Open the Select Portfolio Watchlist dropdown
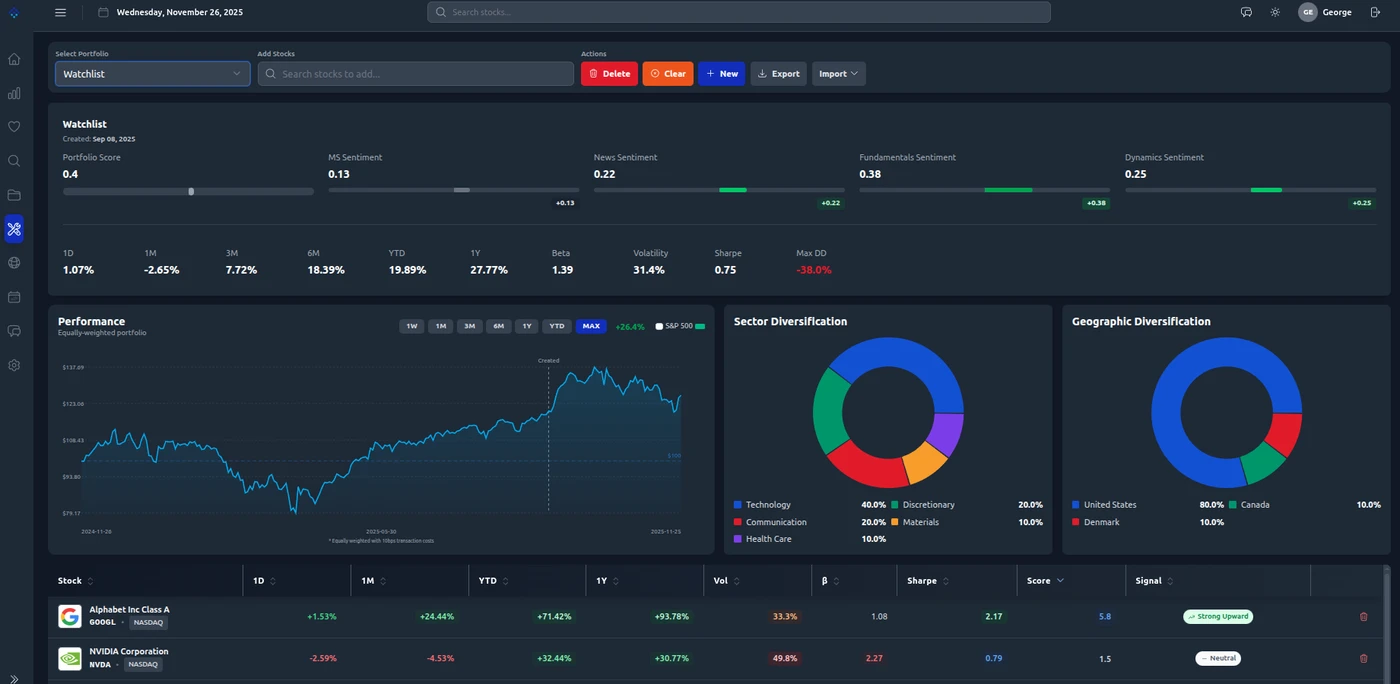This screenshot has width=1400, height=684. coord(152,73)
